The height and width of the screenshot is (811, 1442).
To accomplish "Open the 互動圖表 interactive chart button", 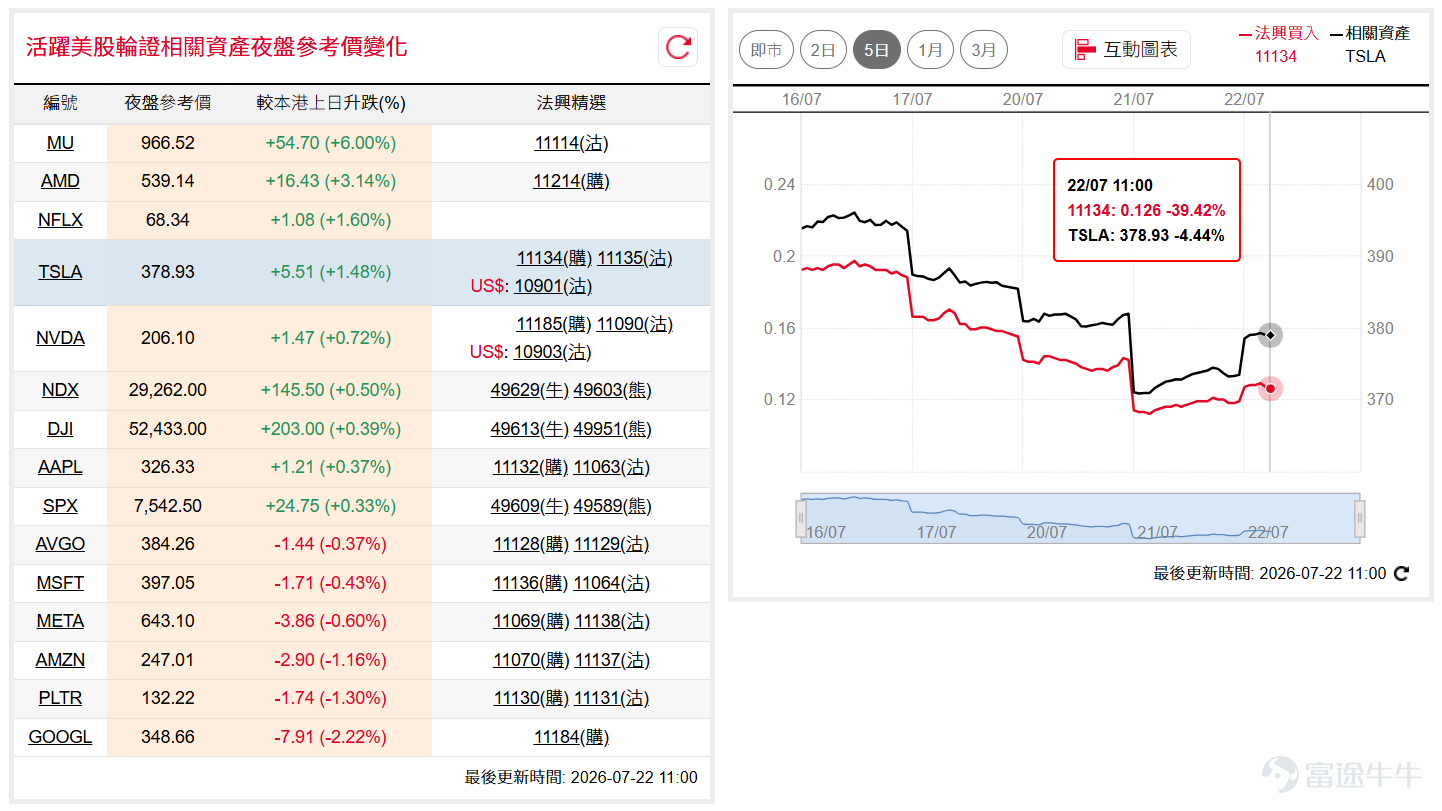I will [1126, 49].
